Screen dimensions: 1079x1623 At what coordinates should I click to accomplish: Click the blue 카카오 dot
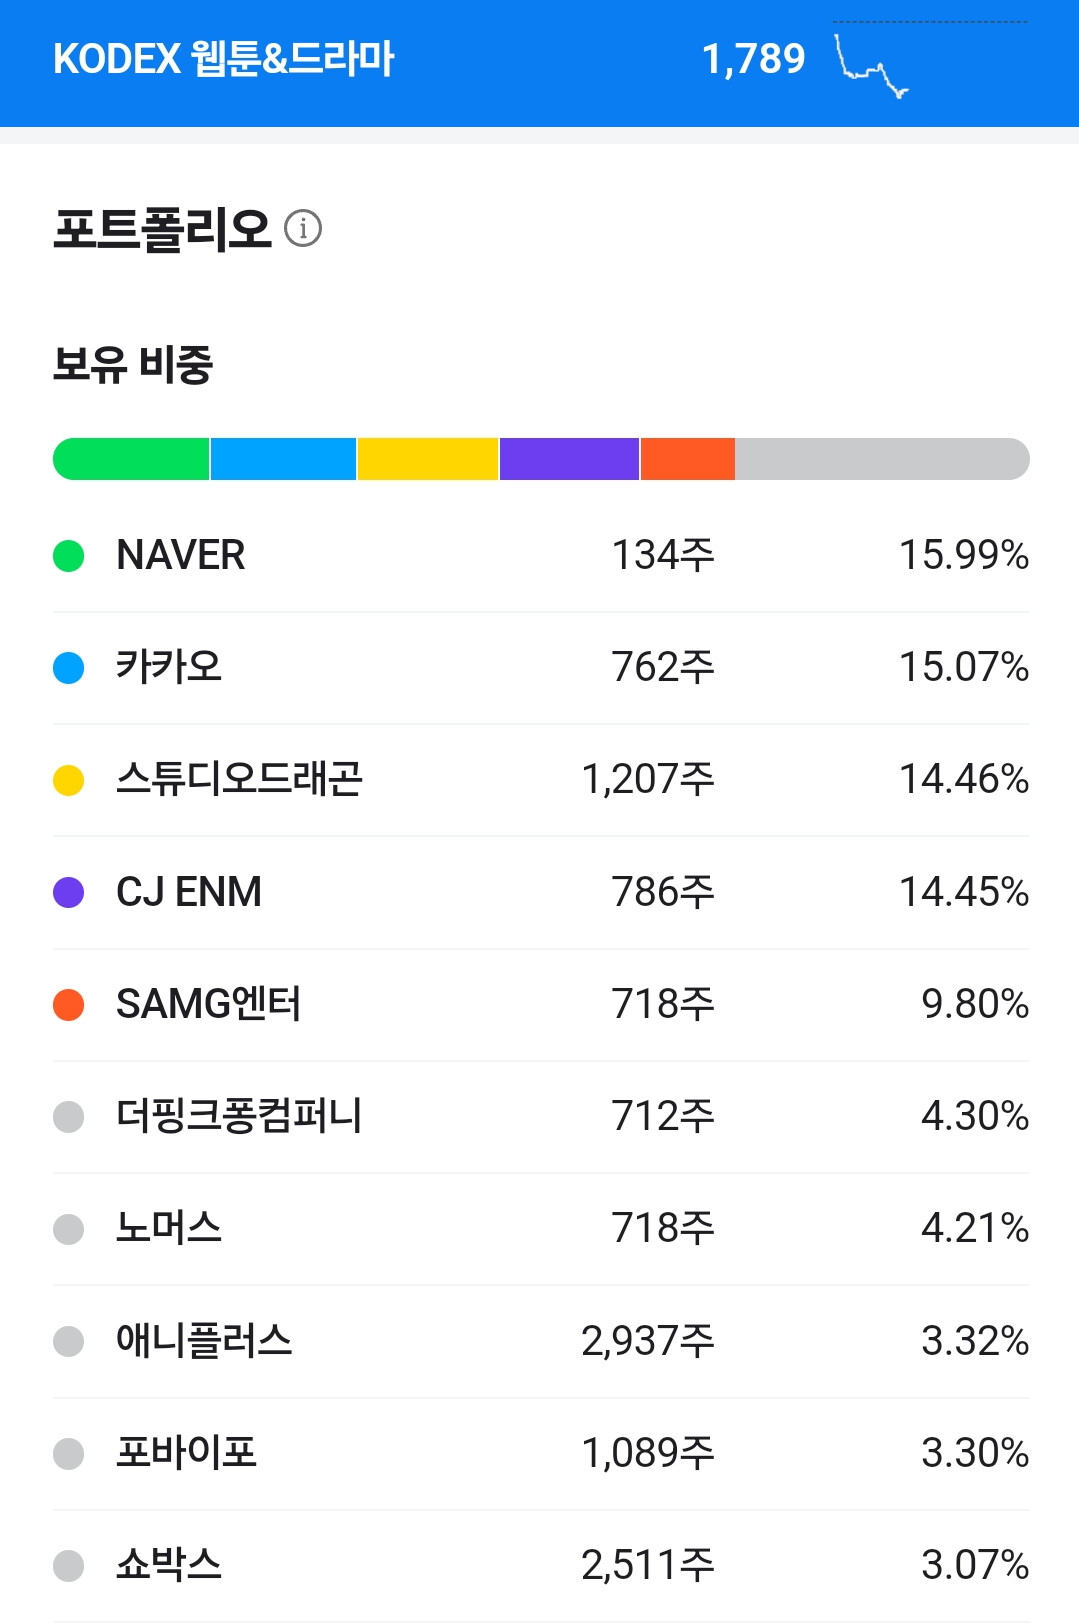[x=68, y=668]
